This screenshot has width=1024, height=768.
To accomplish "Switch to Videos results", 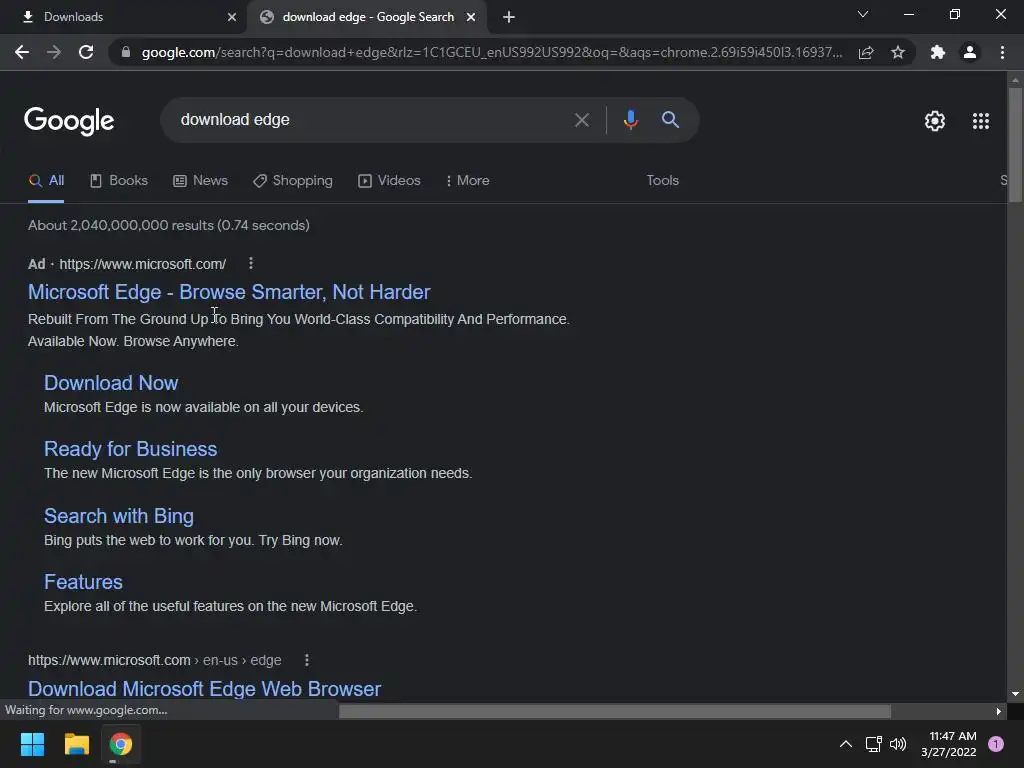I will pyautogui.click(x=389, y=180).
